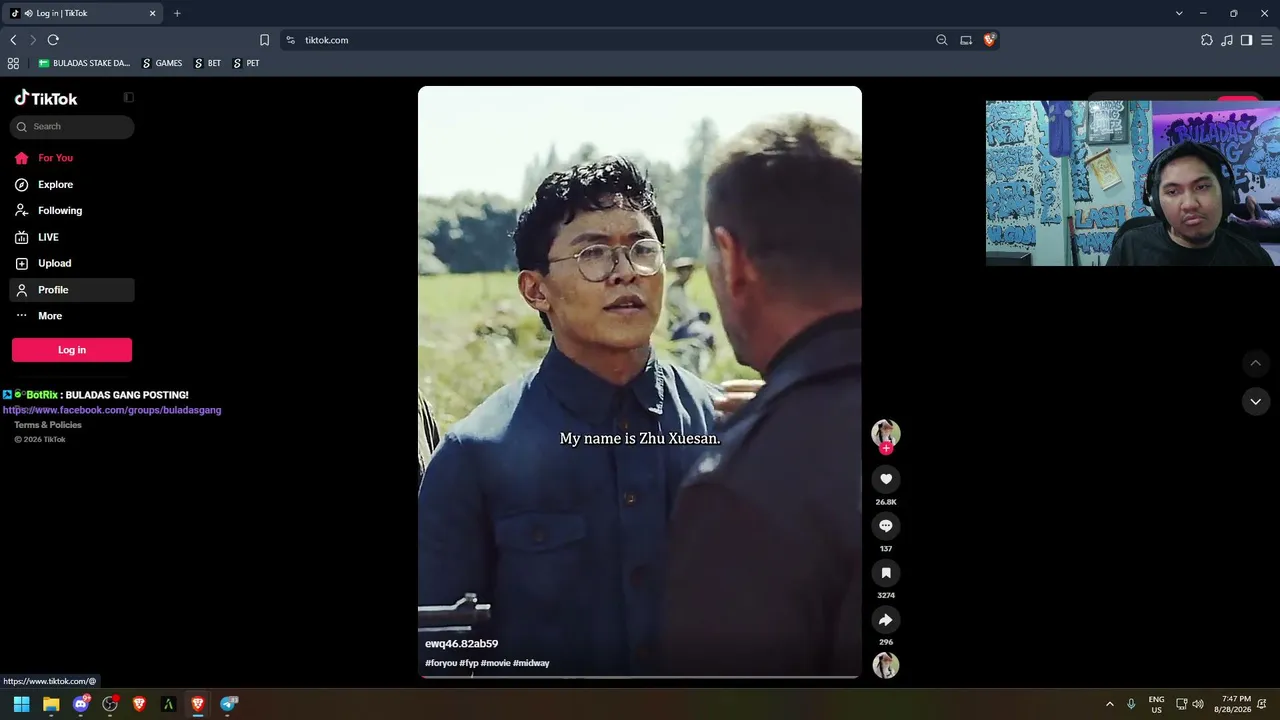Toggle the browser sidebar panel
The width and height of the screenshot is (1280, 720).
[x=1246, y=40]
